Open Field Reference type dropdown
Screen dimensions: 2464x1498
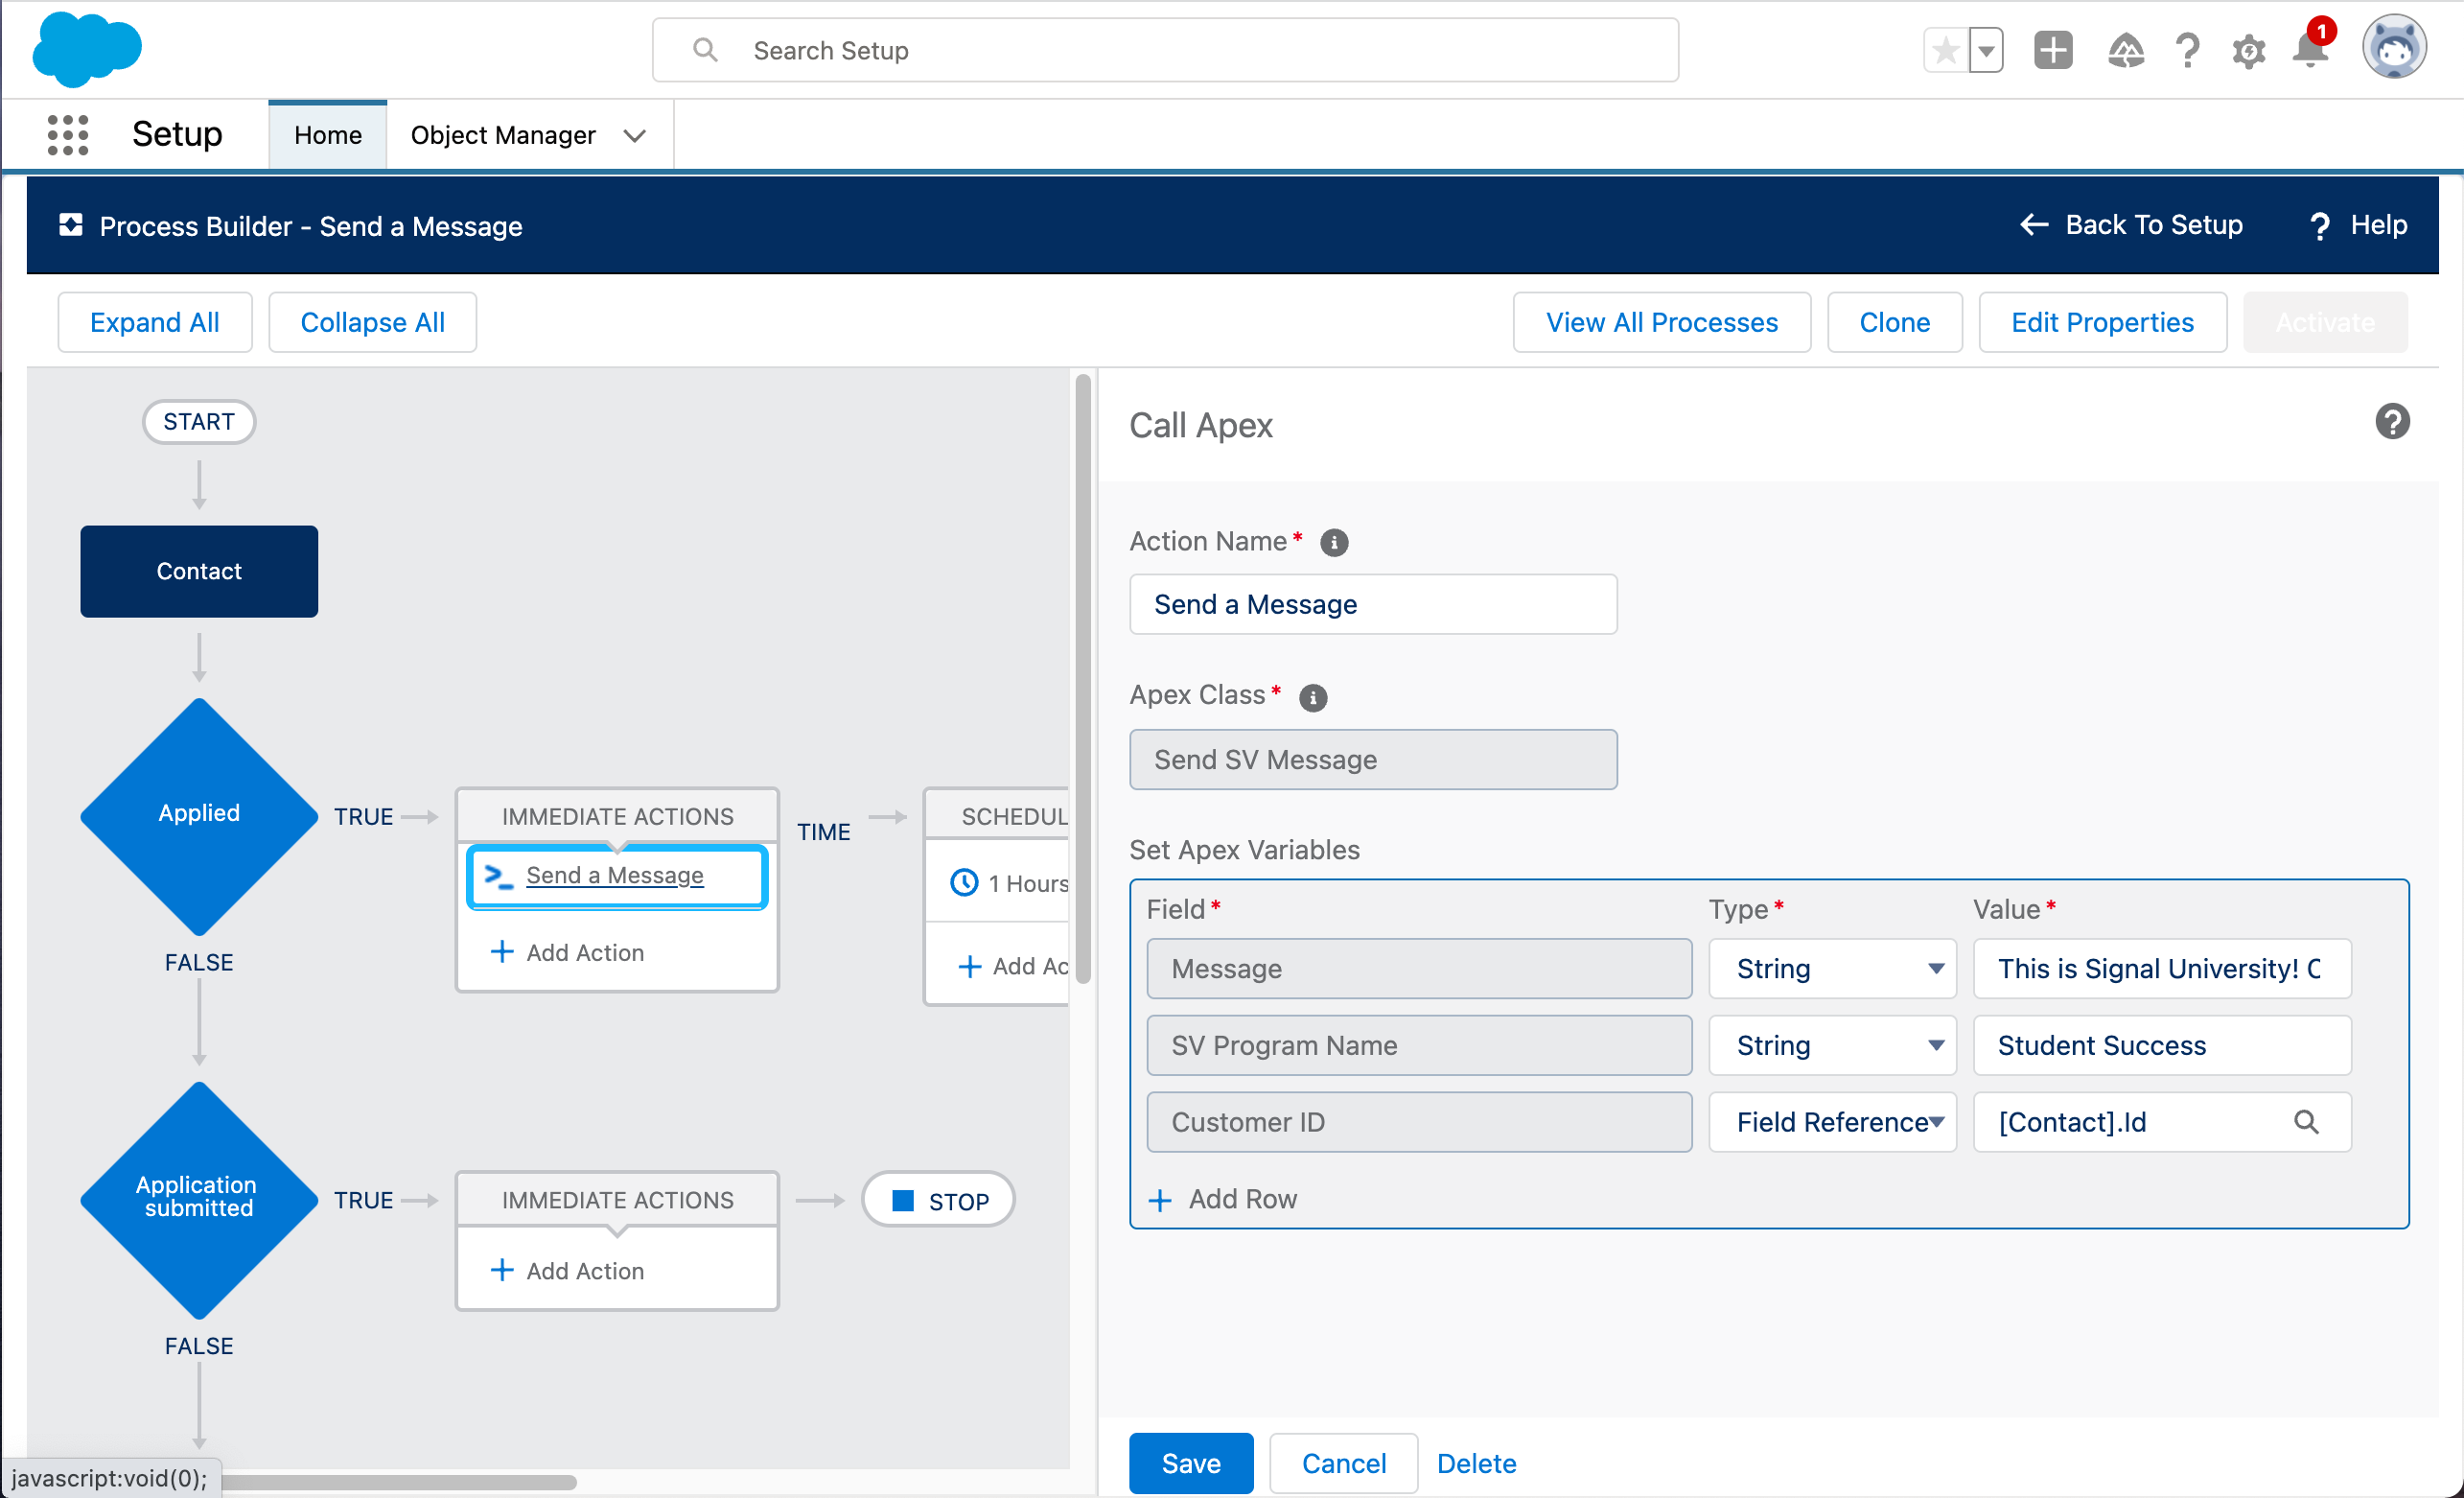click(x=1832, y=1122)
